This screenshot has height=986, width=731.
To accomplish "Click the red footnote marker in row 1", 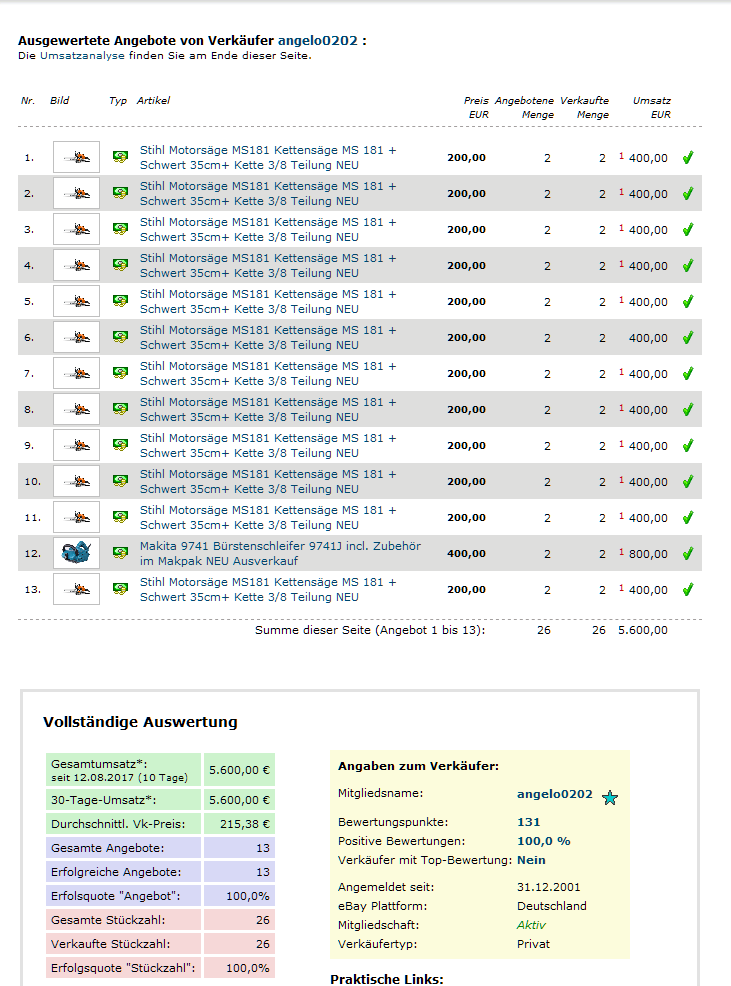I will pyautogui.click(x=621, y=155).
